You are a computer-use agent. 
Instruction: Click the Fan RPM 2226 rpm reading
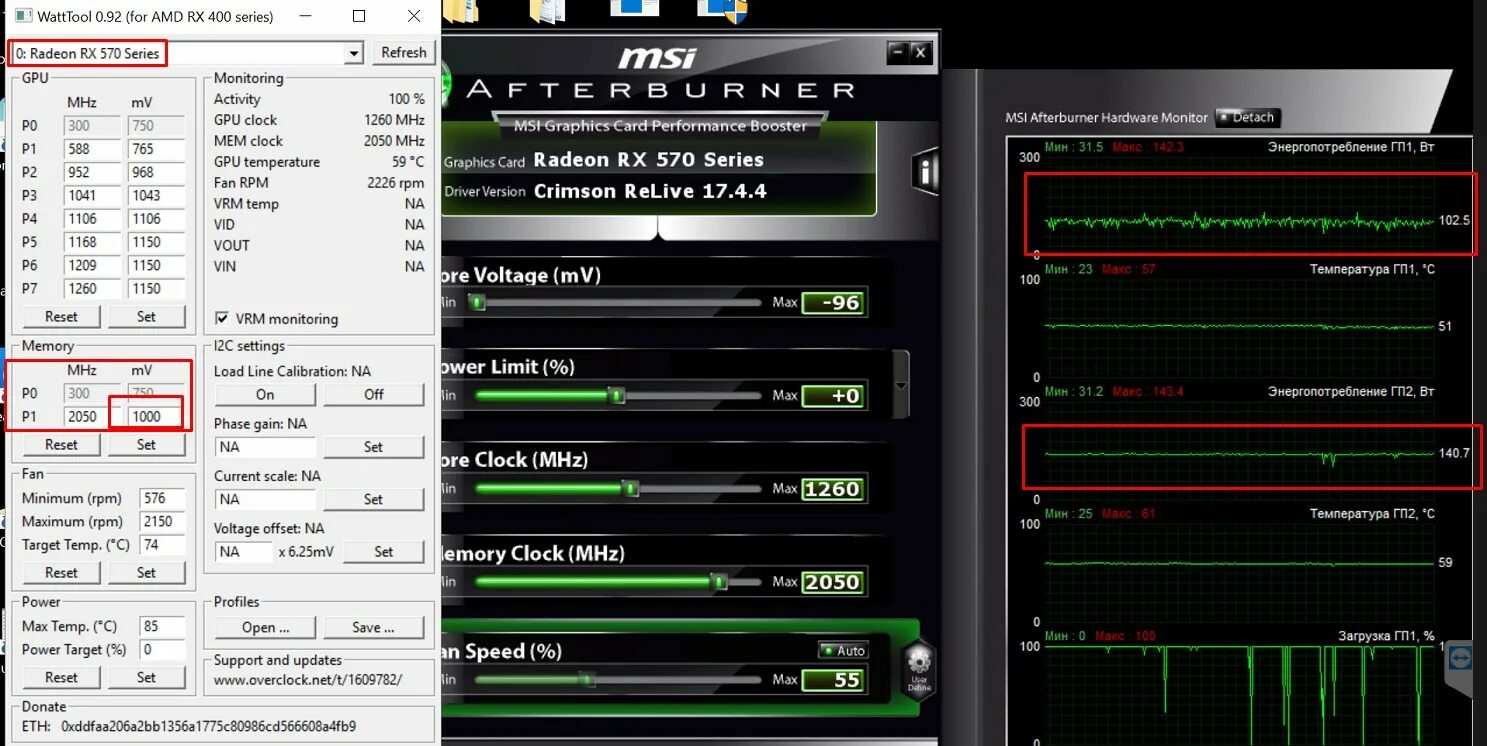click(396, 183)
